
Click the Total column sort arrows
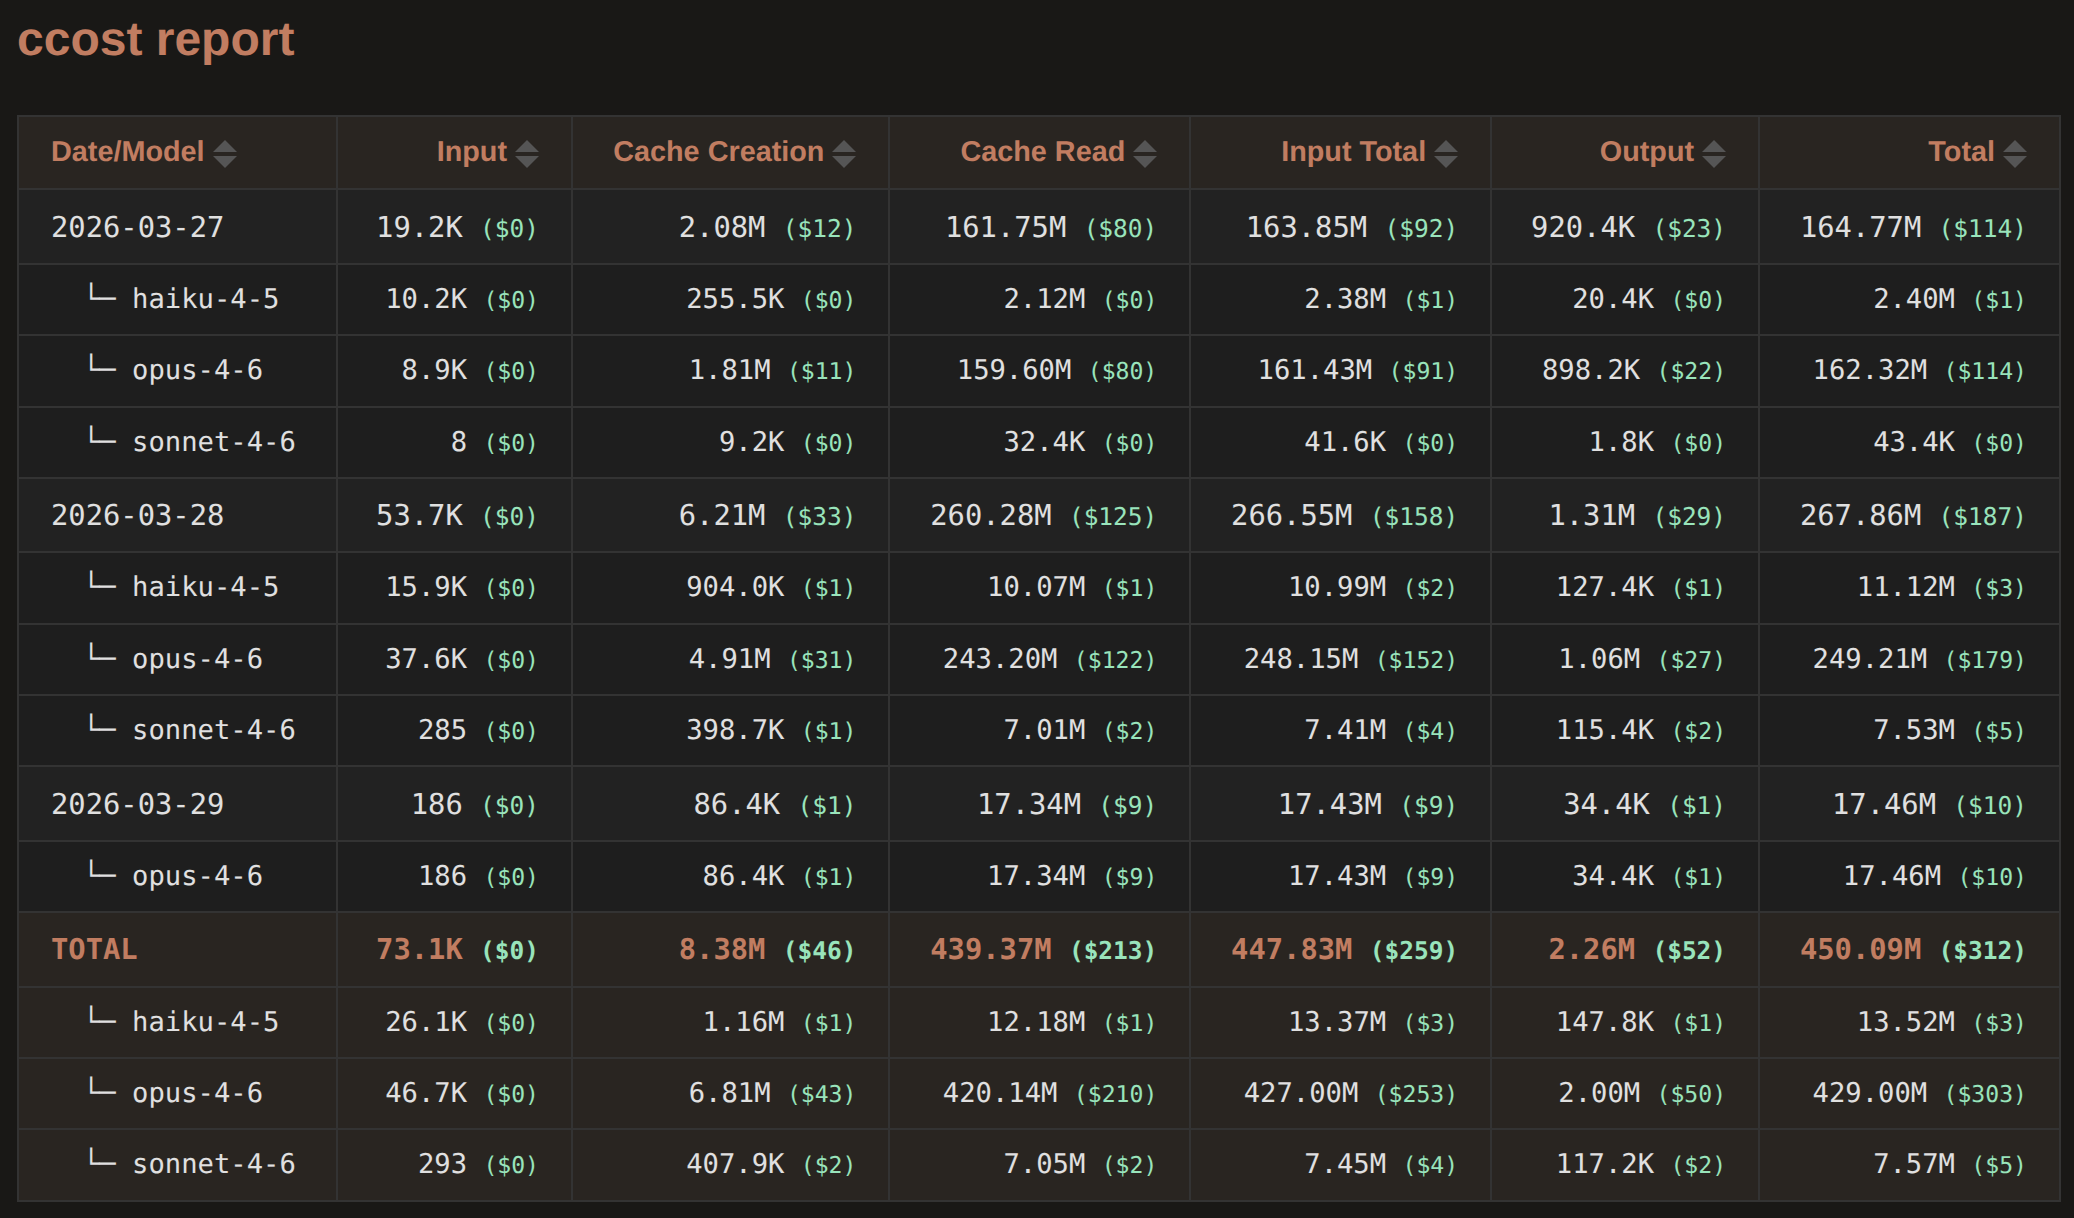tap(2015, 153)
